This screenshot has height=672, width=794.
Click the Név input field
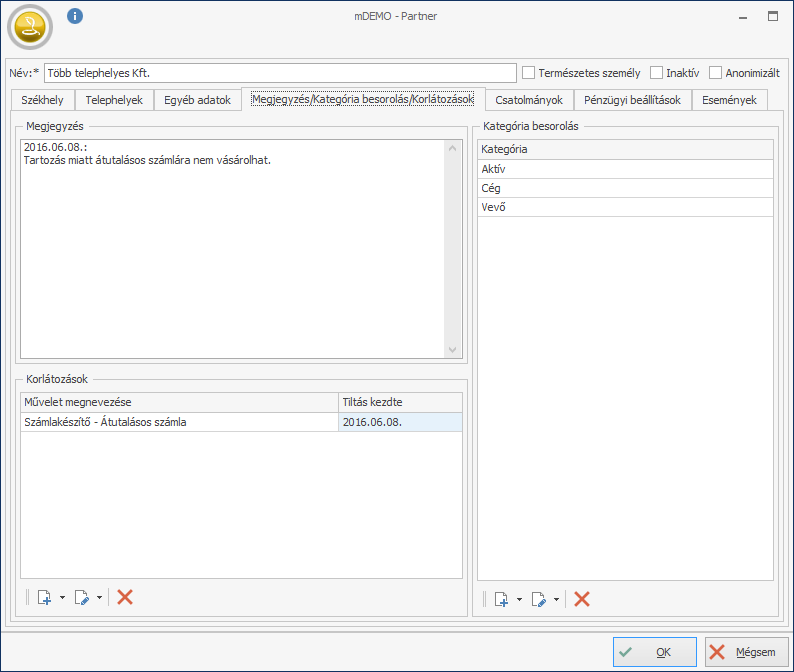tap(280, 73)
